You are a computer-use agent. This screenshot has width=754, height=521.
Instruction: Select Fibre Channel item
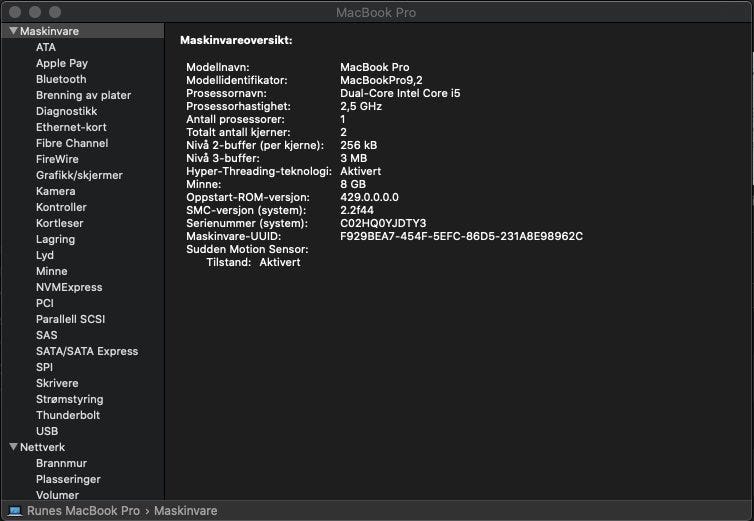coord(72,143)
